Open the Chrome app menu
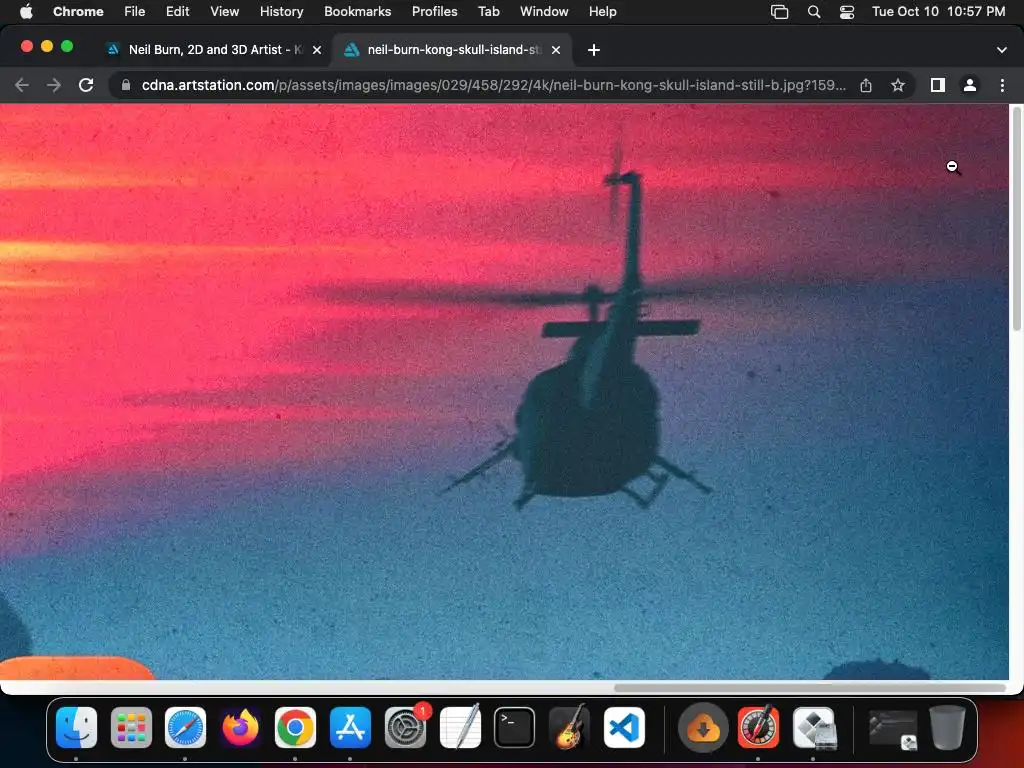 point(78,12)
